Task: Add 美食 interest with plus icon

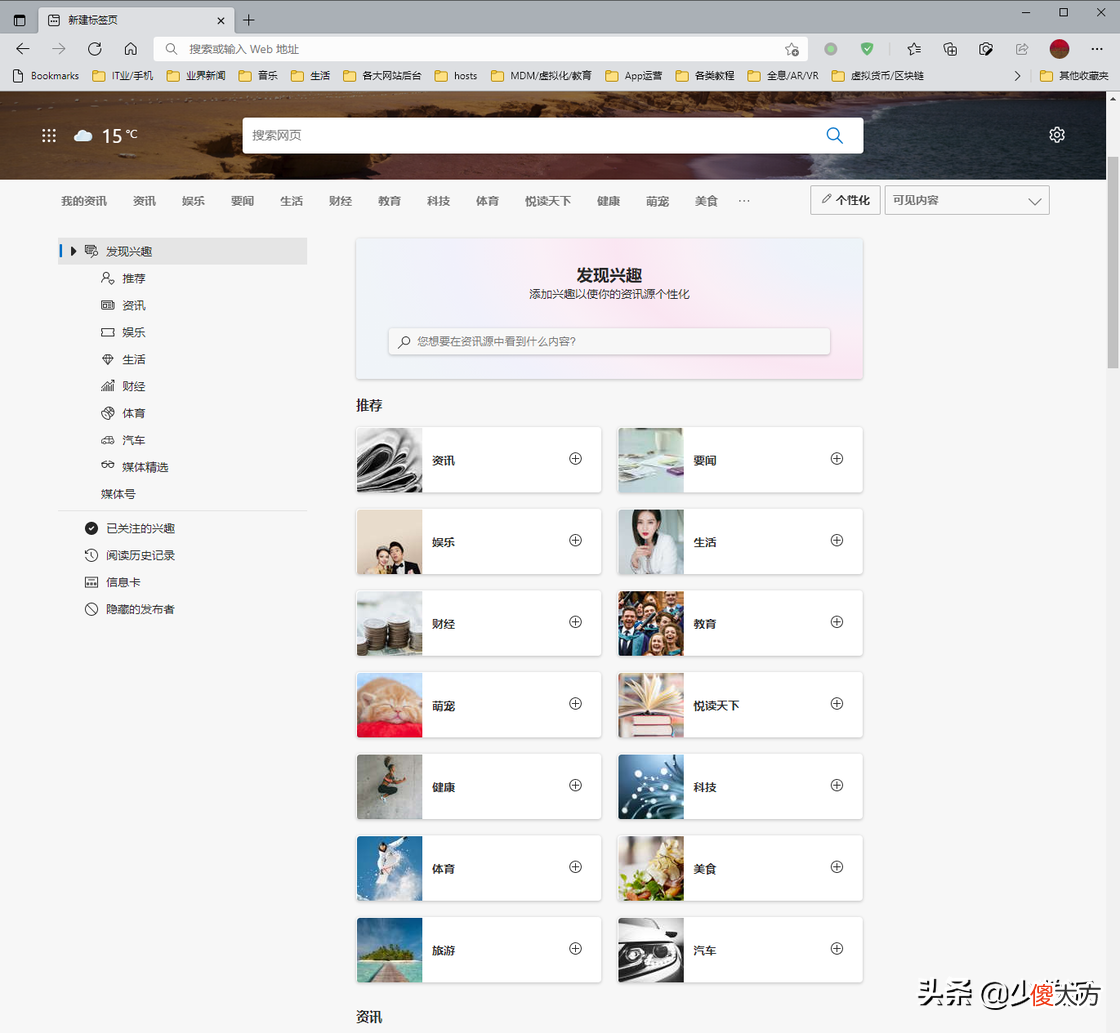Action: tap(836, 867)
